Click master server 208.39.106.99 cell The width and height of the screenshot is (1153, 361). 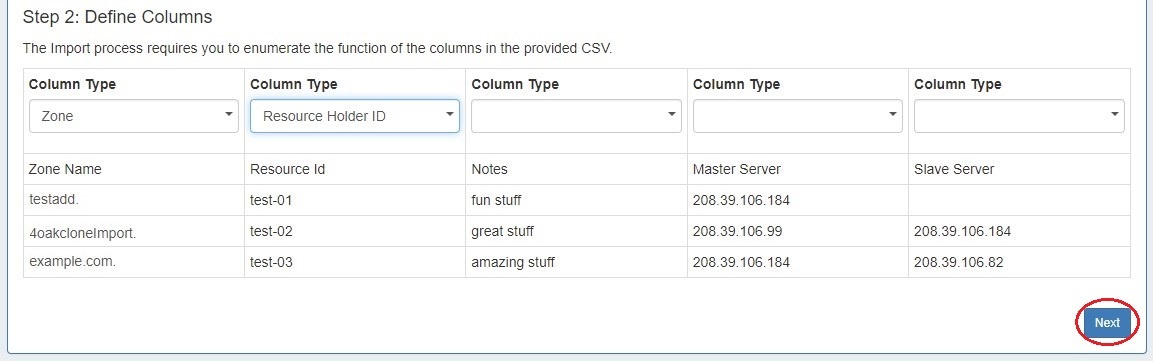tap(798, 232)
